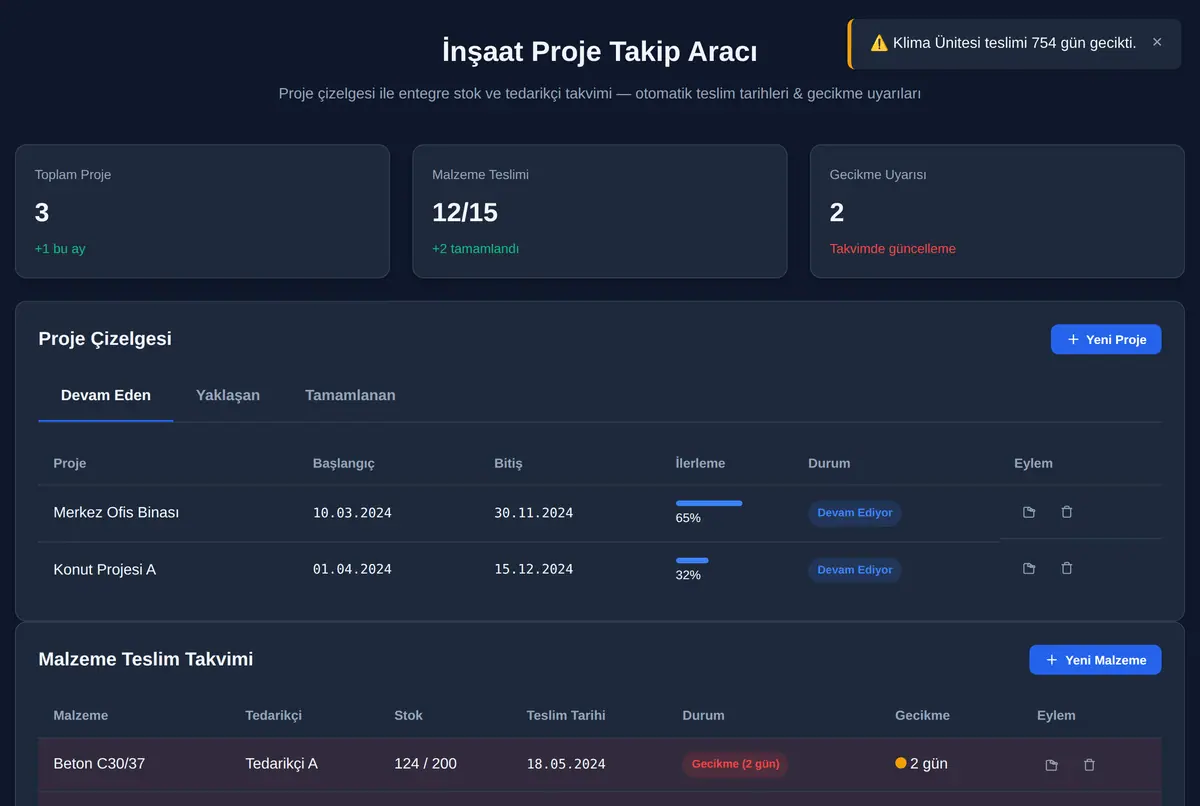Add a material with Yeni Malzeme button

pos(1095,660)
